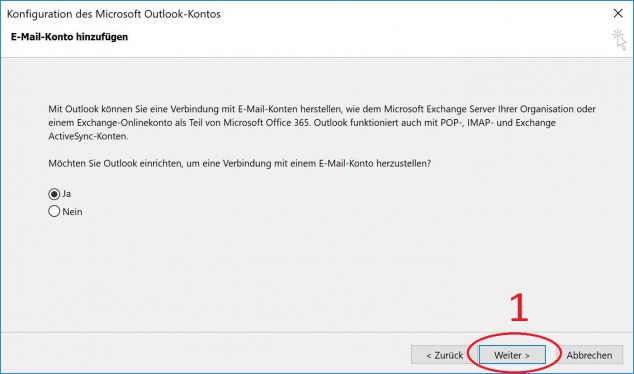
Task: Cancel setup via the Abbrechen button
Action: (x=589, y=355)
